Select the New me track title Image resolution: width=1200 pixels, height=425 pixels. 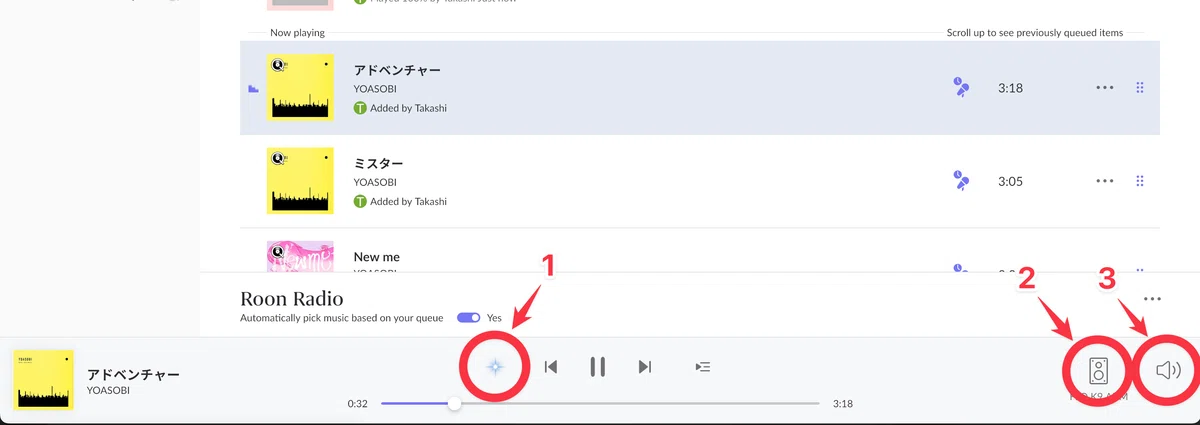coord(377,257)
